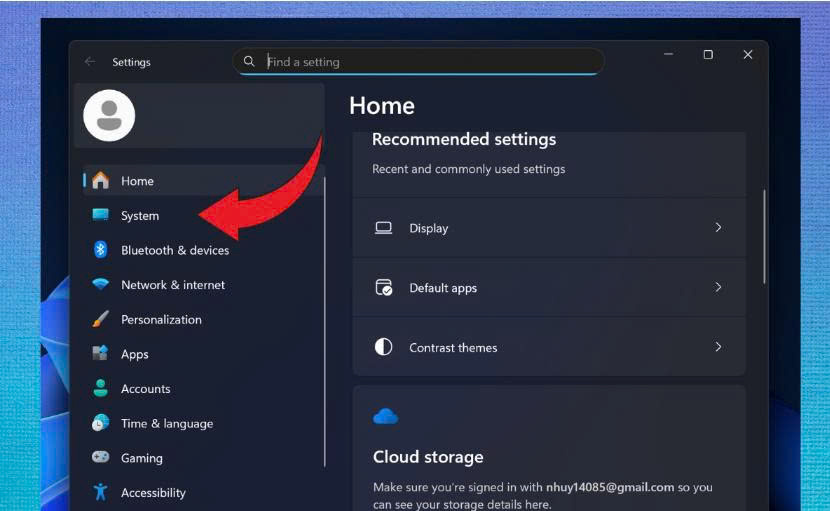Open Contrast themes recommended setting

point(549,347)
